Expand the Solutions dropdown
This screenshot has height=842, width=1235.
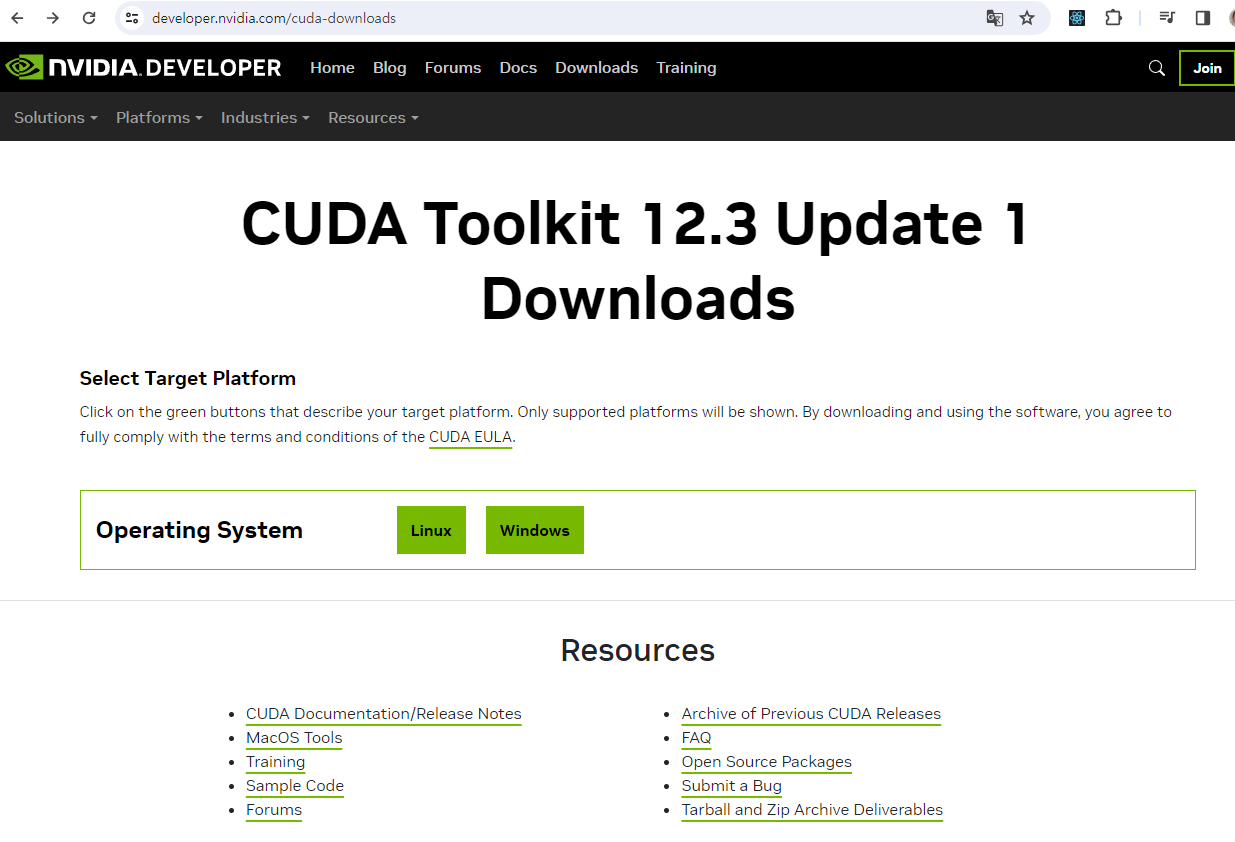(56, 117)
